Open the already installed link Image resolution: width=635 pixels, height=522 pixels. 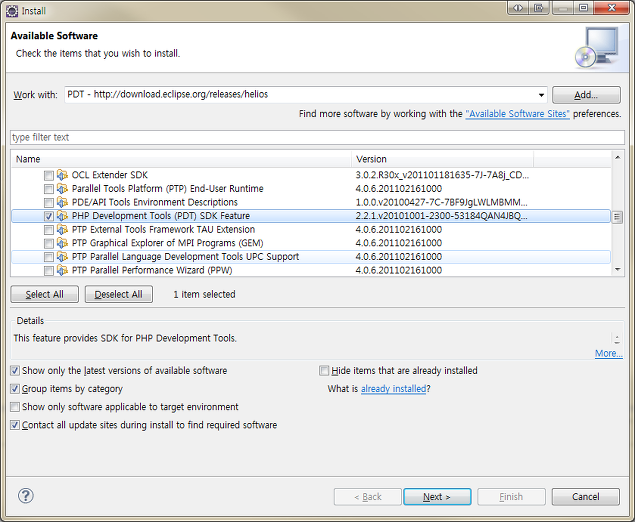(393, 389)
